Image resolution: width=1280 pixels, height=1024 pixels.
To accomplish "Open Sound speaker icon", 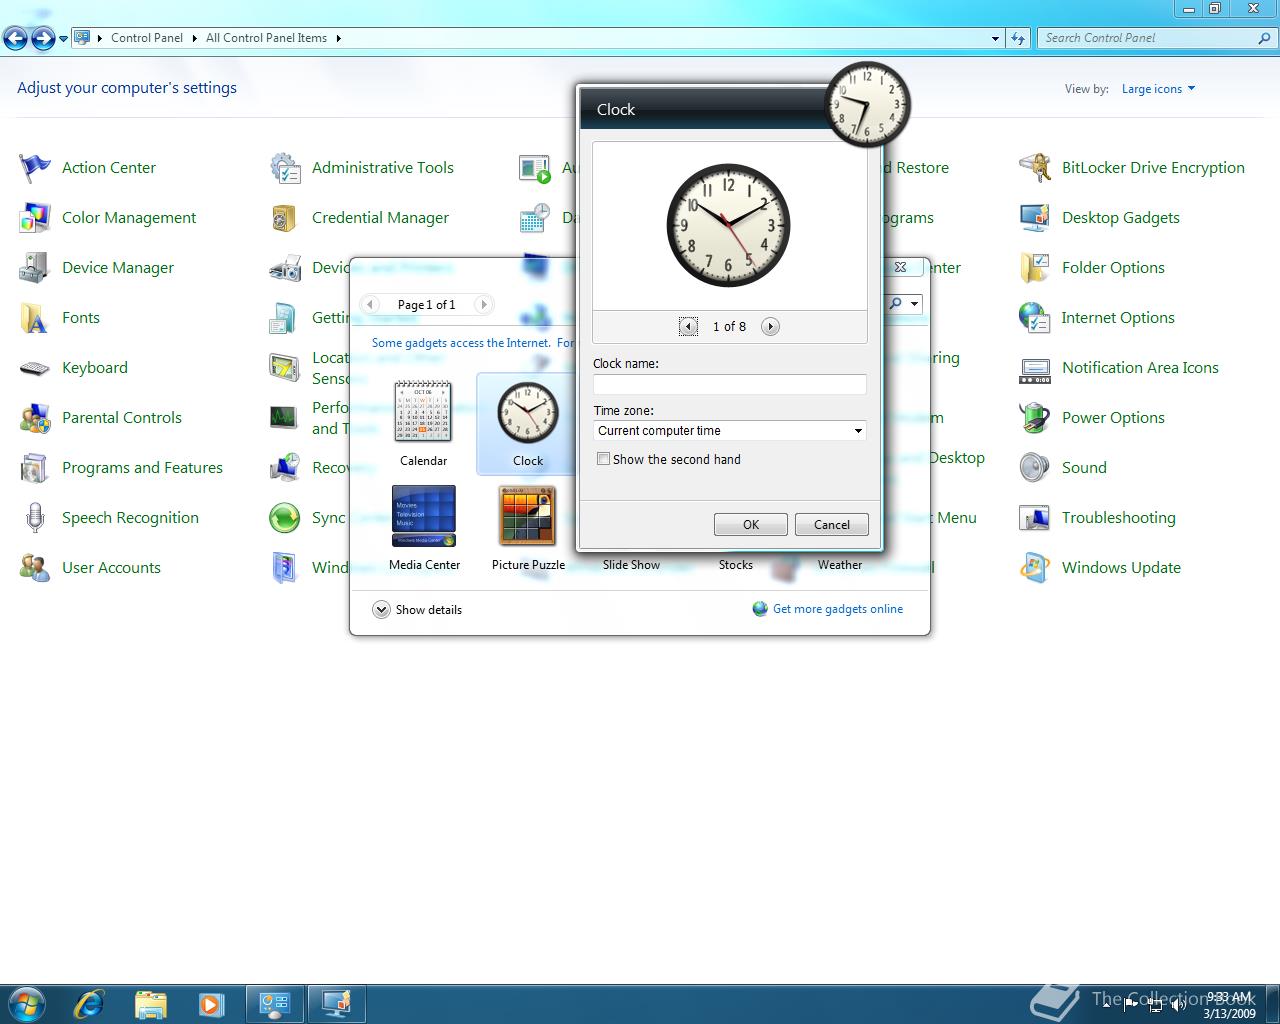I will (1035, 468).
